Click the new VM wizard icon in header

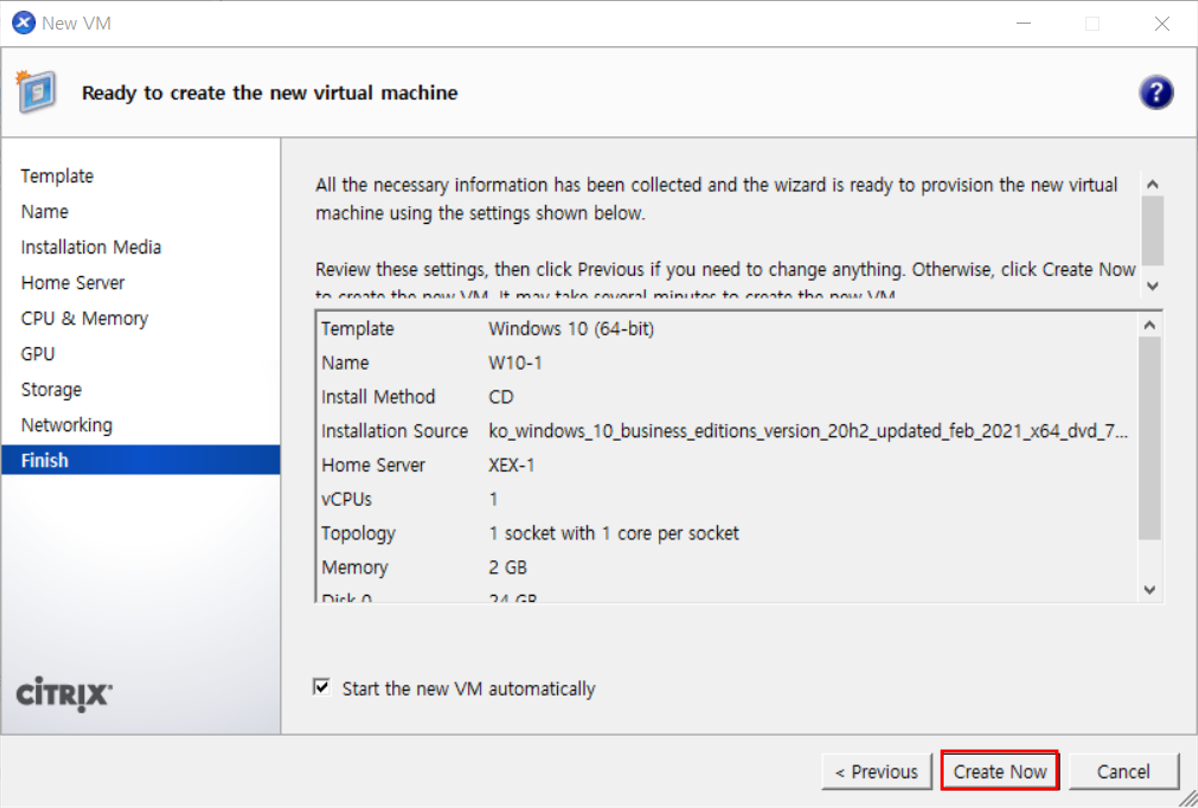tap(36, 92)
